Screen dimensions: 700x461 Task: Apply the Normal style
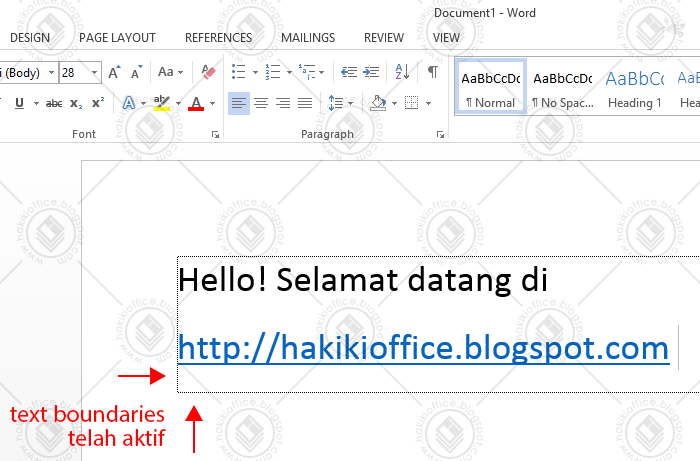[491, 87]
